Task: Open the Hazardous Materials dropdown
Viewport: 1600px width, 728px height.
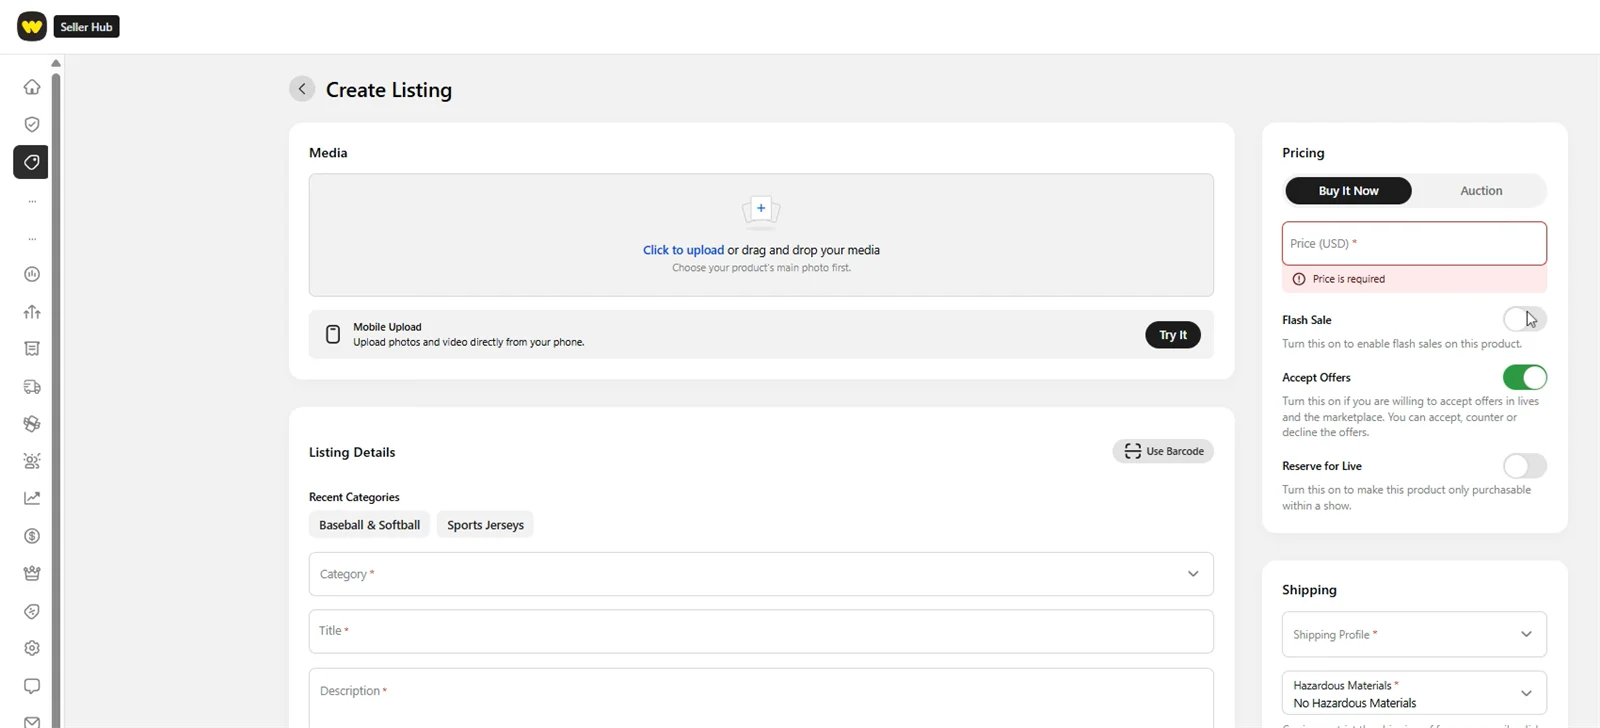Action: 1414,693
